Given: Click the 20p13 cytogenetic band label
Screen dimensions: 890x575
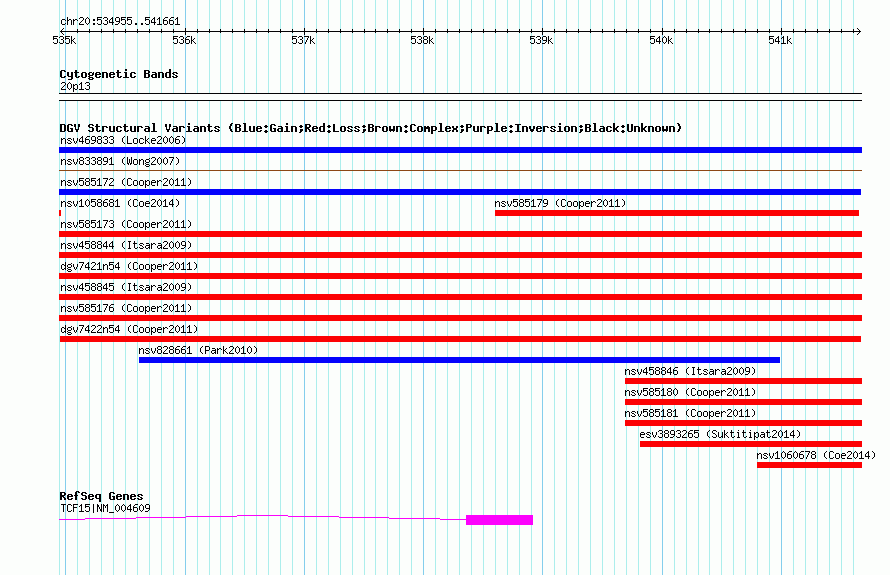Looking at the screenshot, I should coord(75,86).
